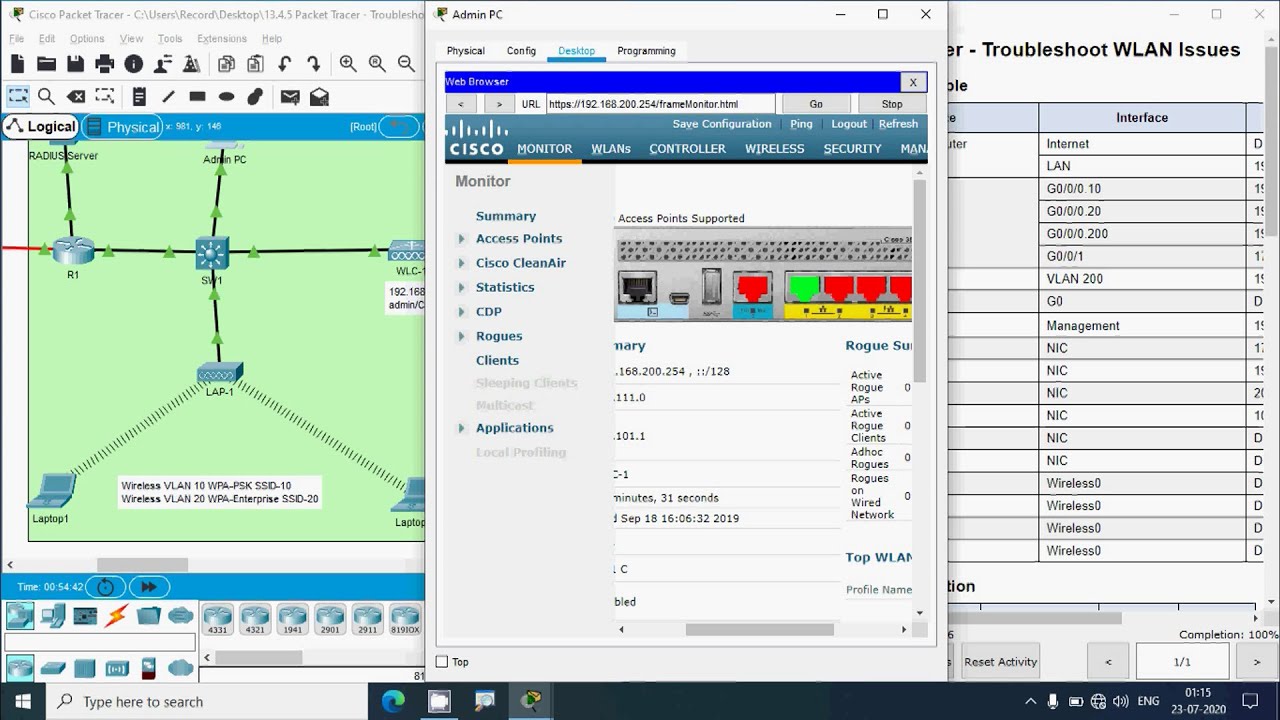
Task: Zoom in on the workspace
Action: pos(348,64)
